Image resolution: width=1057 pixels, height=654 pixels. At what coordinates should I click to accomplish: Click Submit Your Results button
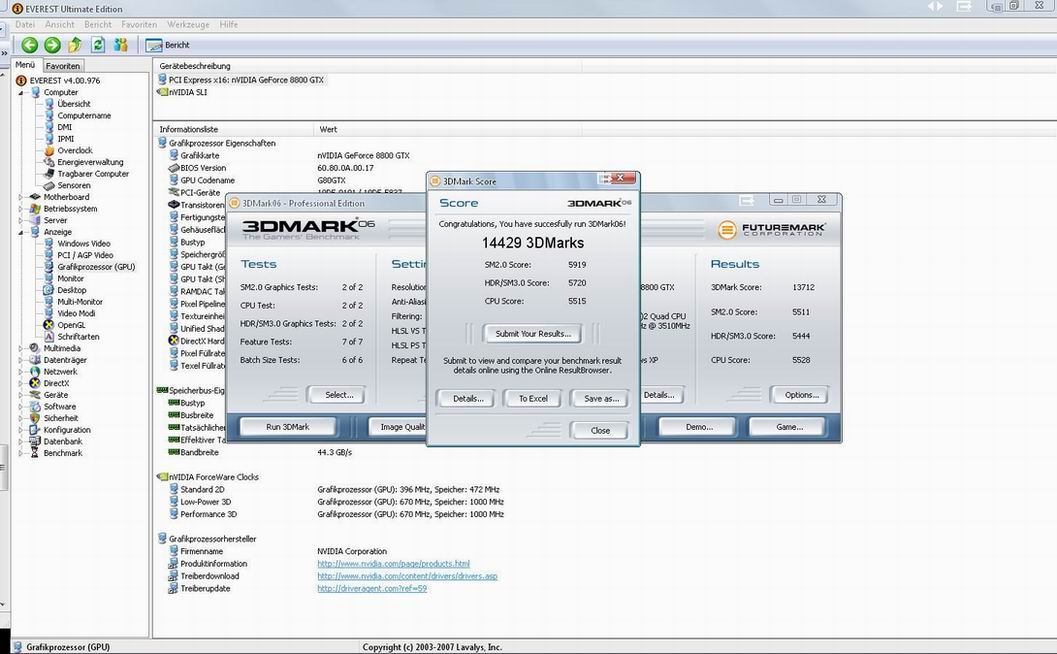533,334
